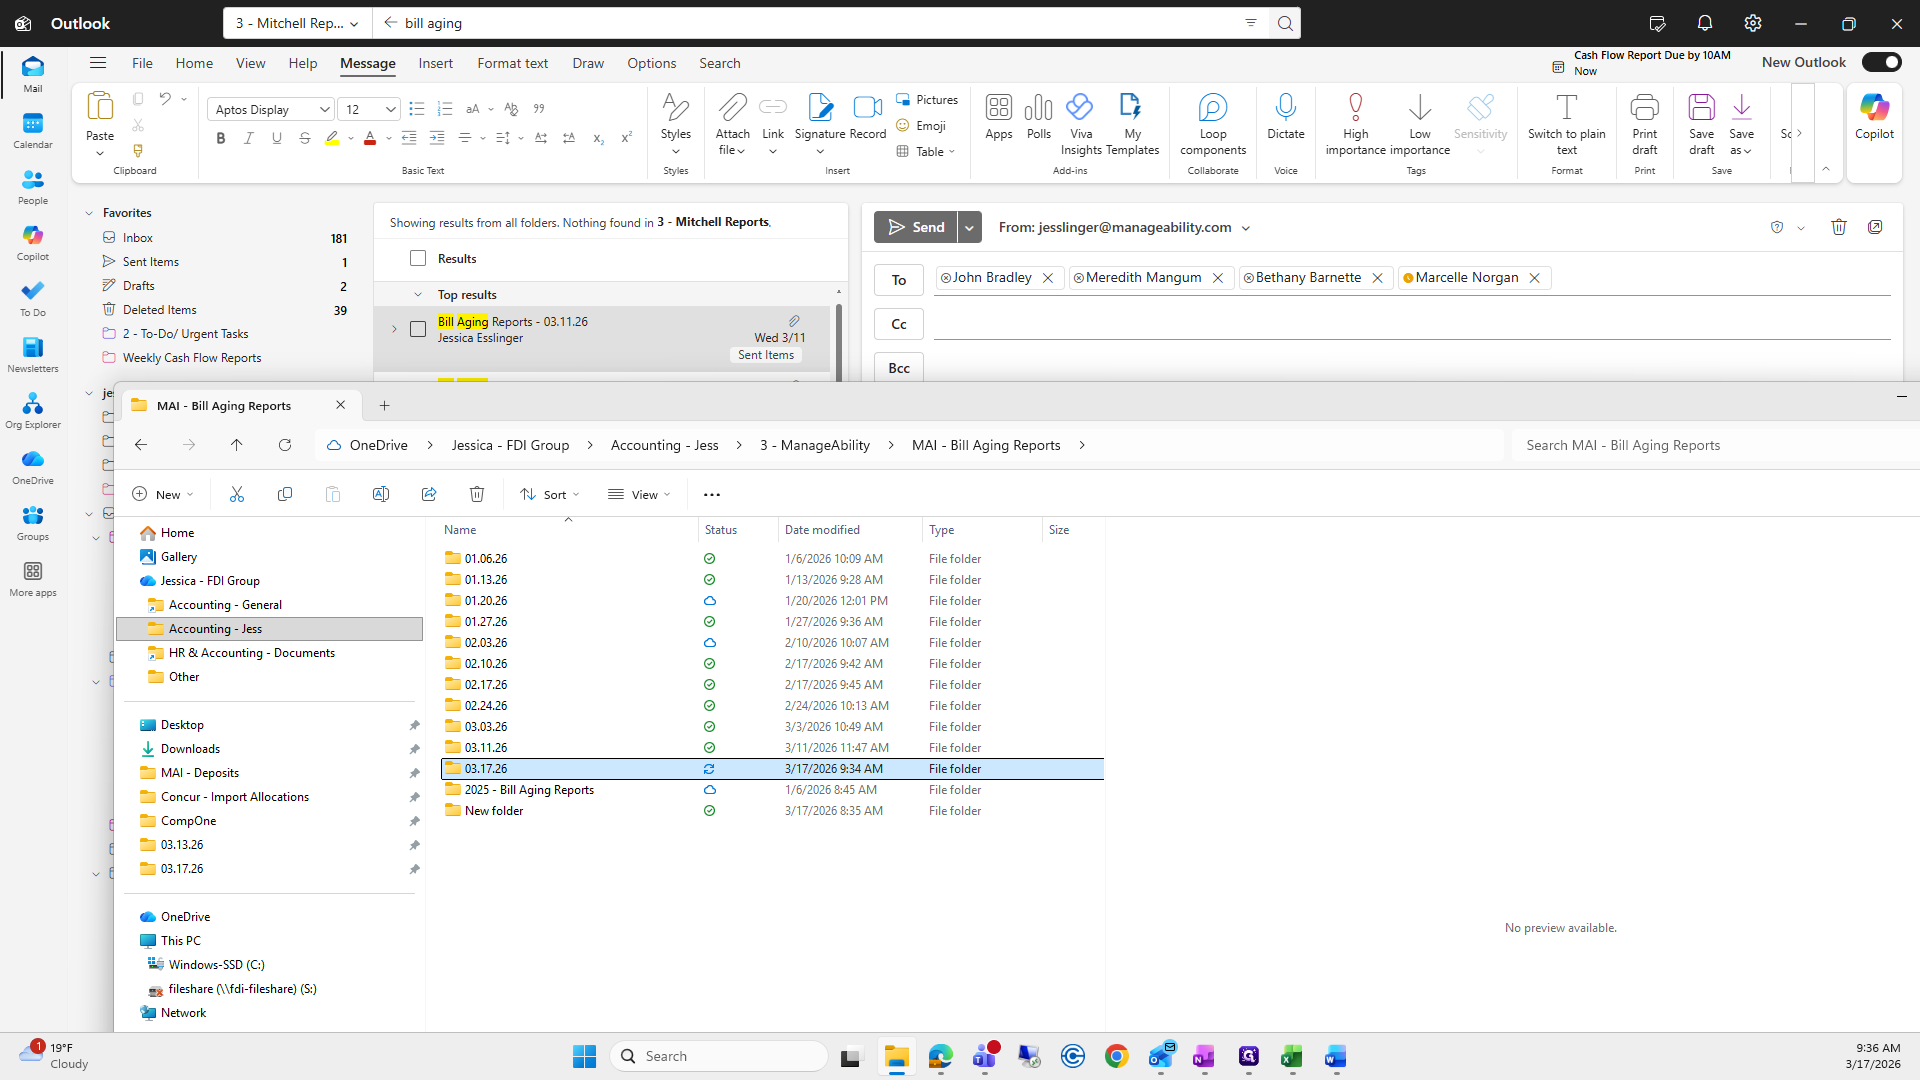Mark message as High importance
The image size is (1920, 1080).
[1355, 108]
